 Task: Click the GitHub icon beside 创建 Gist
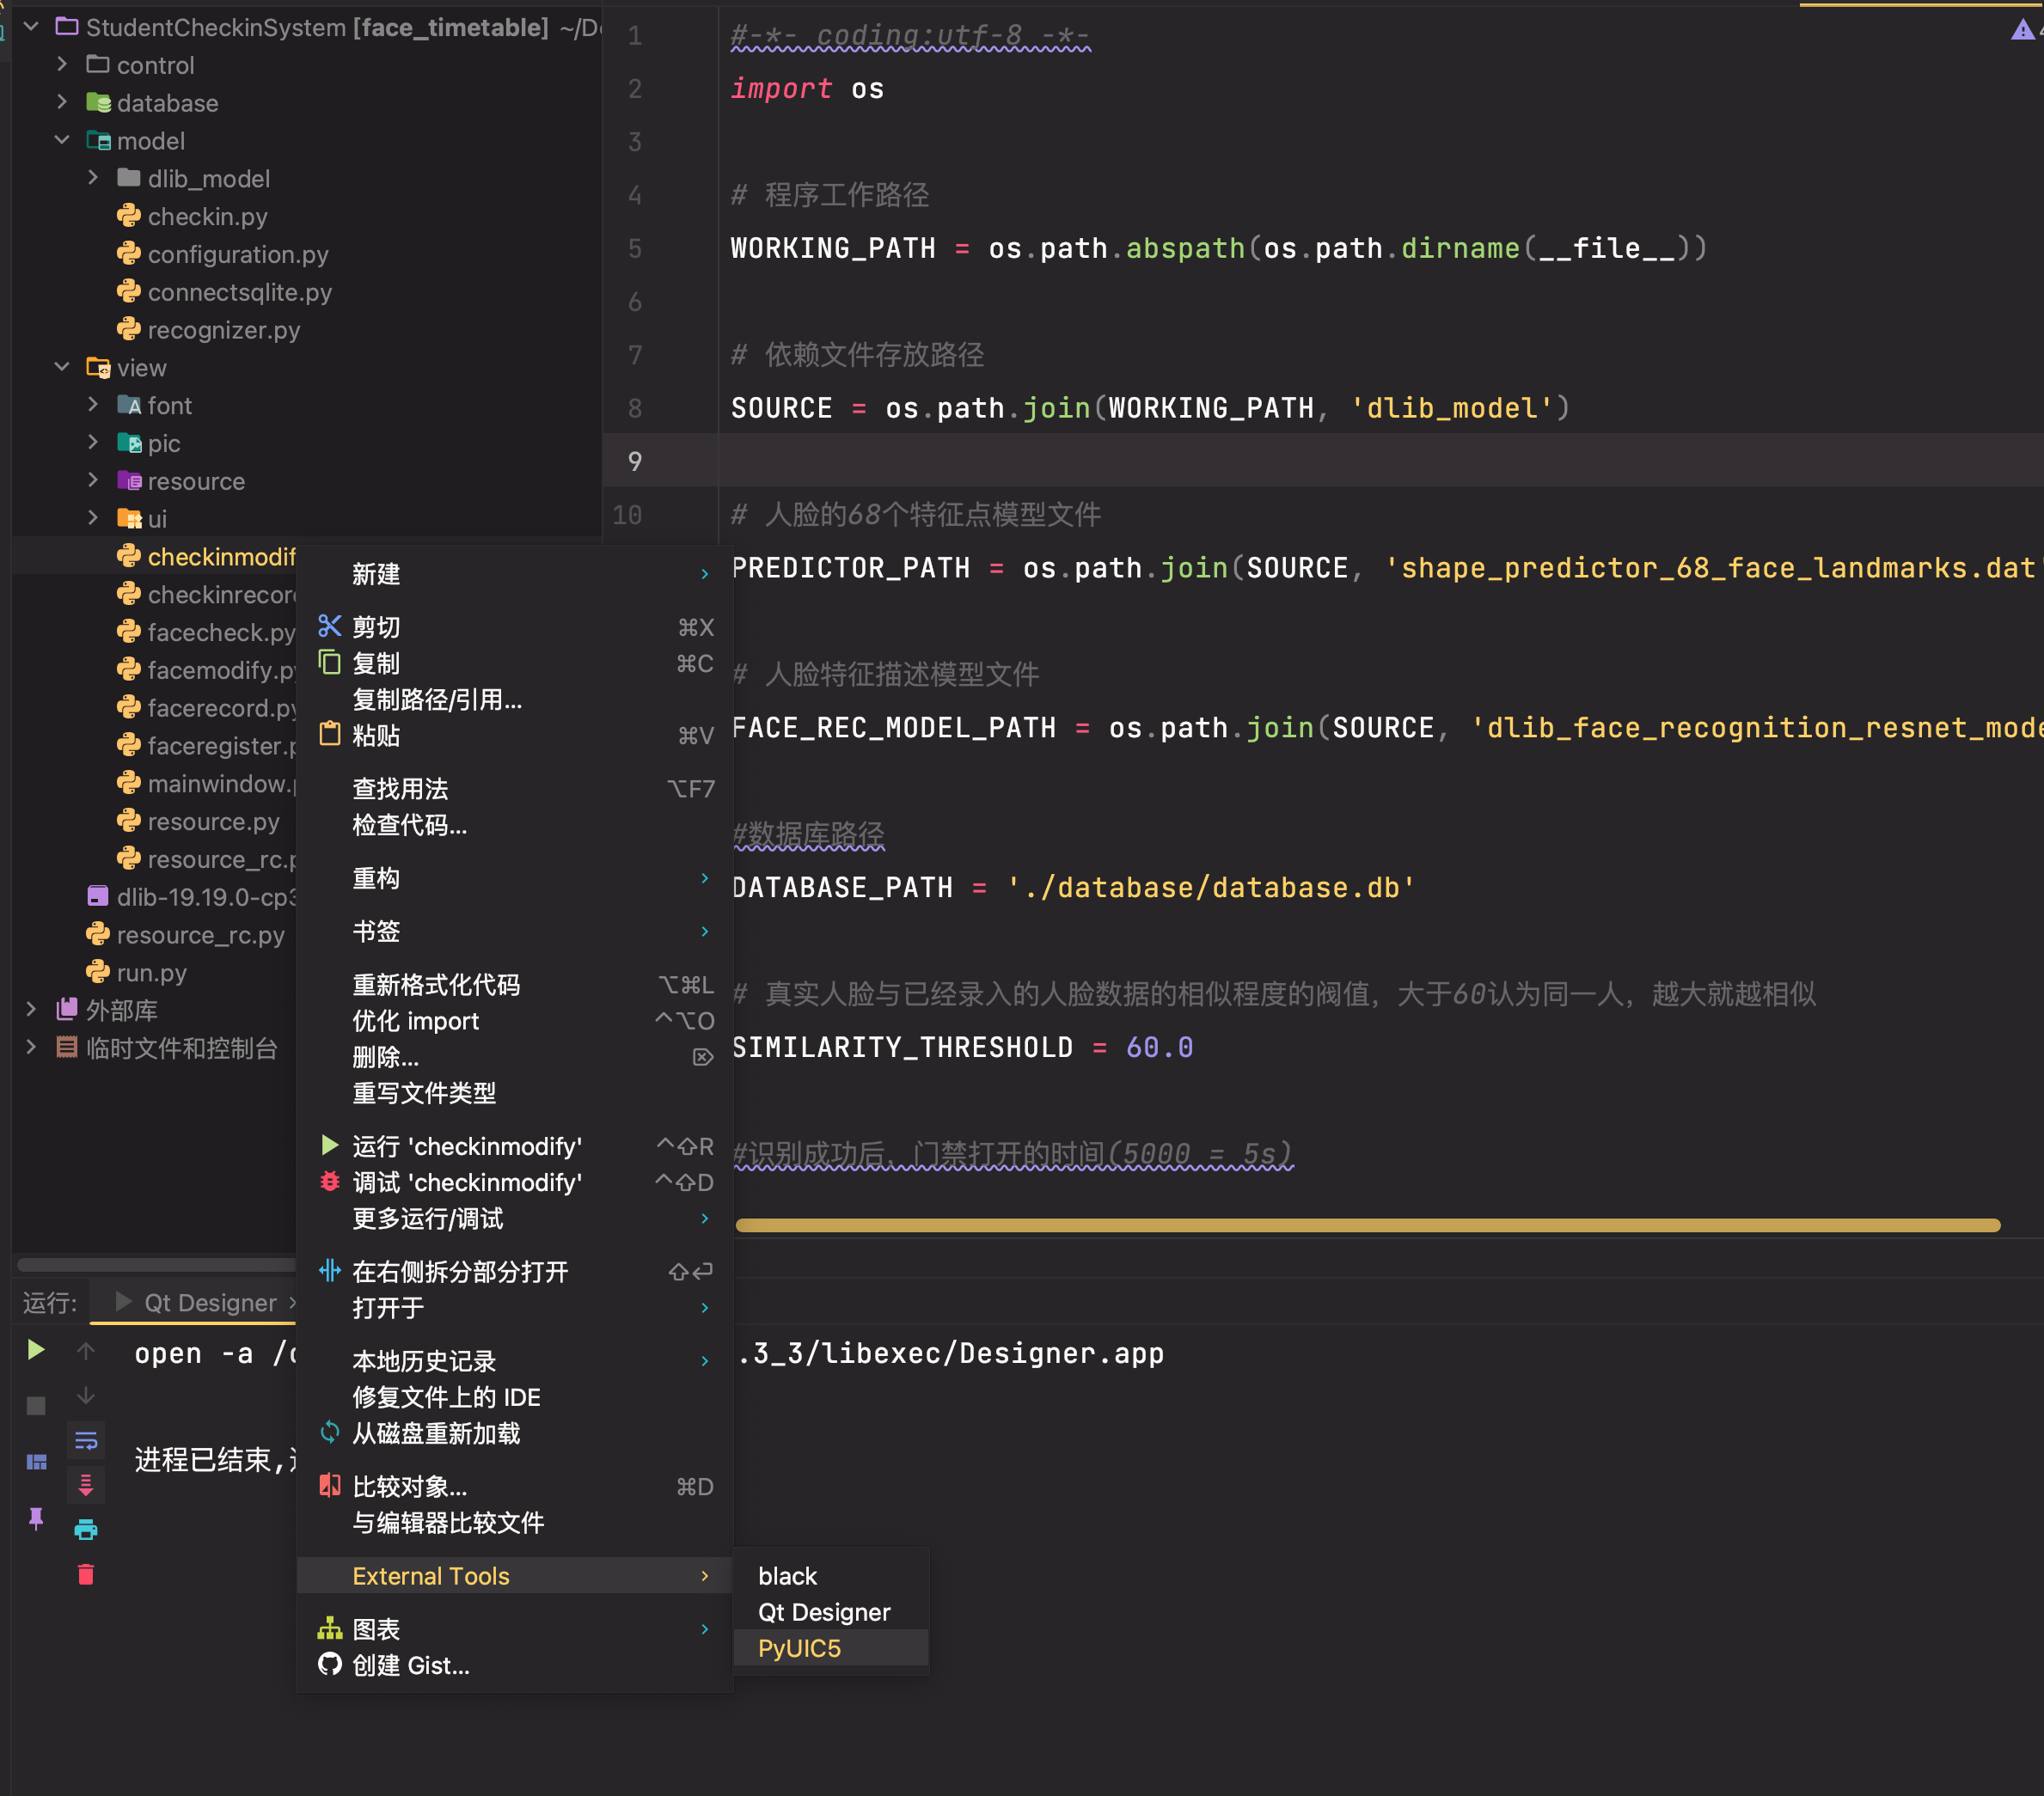(330, 1664)
